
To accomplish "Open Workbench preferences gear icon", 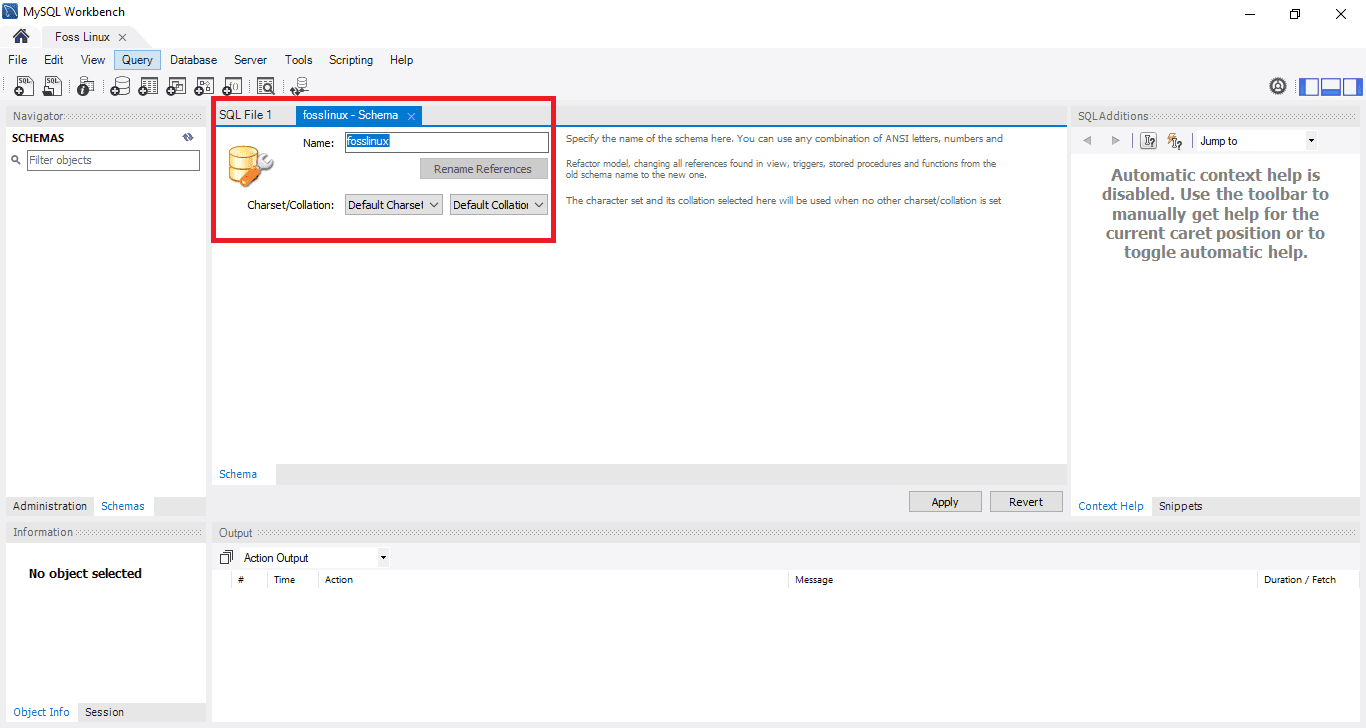I will click(x=1278, y=87).
